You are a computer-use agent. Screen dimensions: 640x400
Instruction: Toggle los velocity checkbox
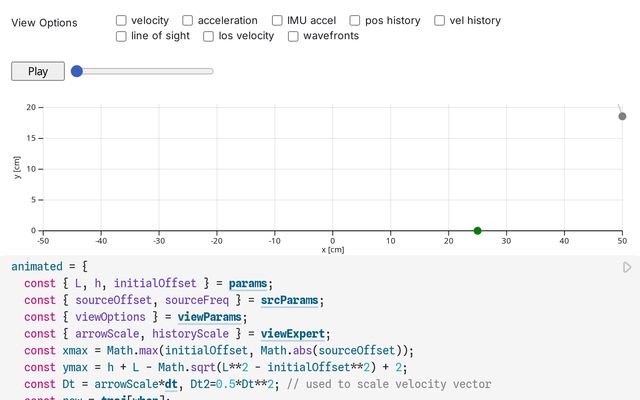[x=209, y=36]
